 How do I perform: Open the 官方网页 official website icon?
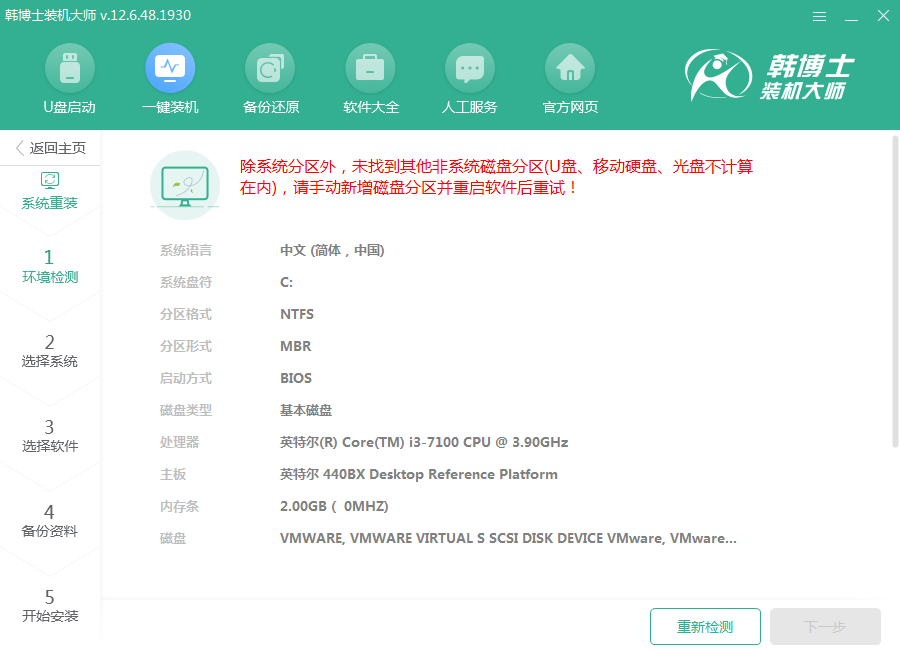pos(570,68)
